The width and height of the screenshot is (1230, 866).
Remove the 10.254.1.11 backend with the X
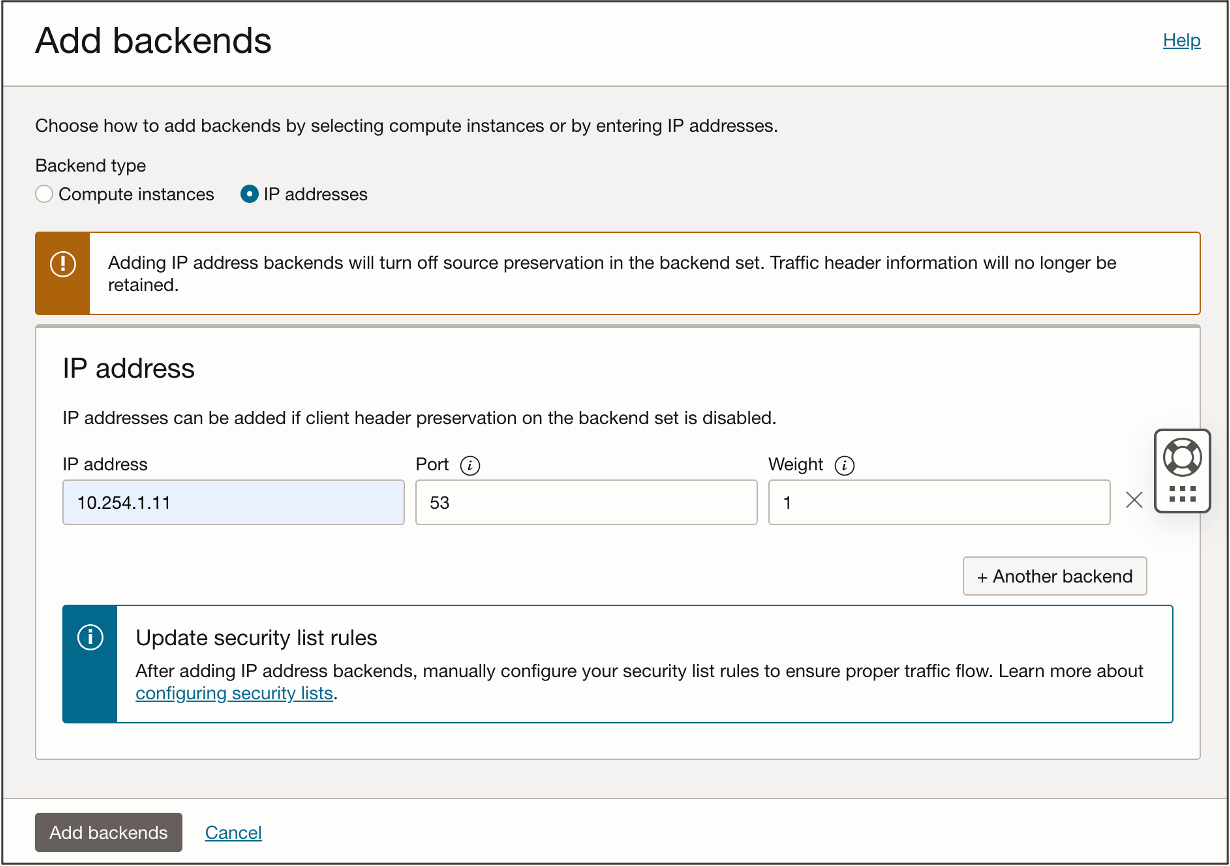[x=1134, y=501]
